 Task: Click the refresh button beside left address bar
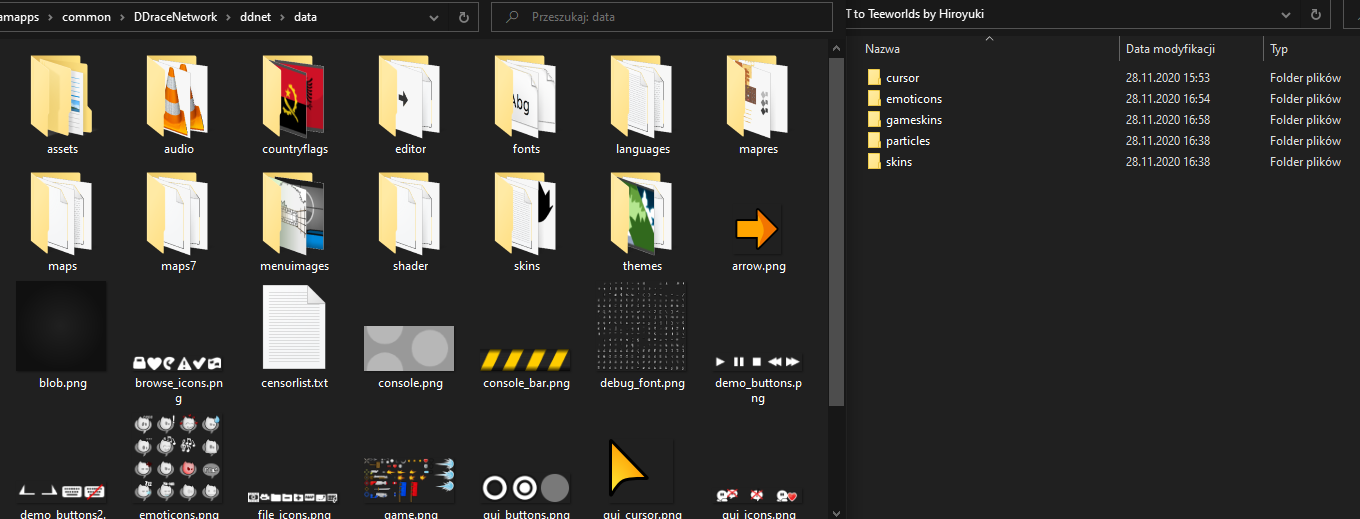pos(463,17)
